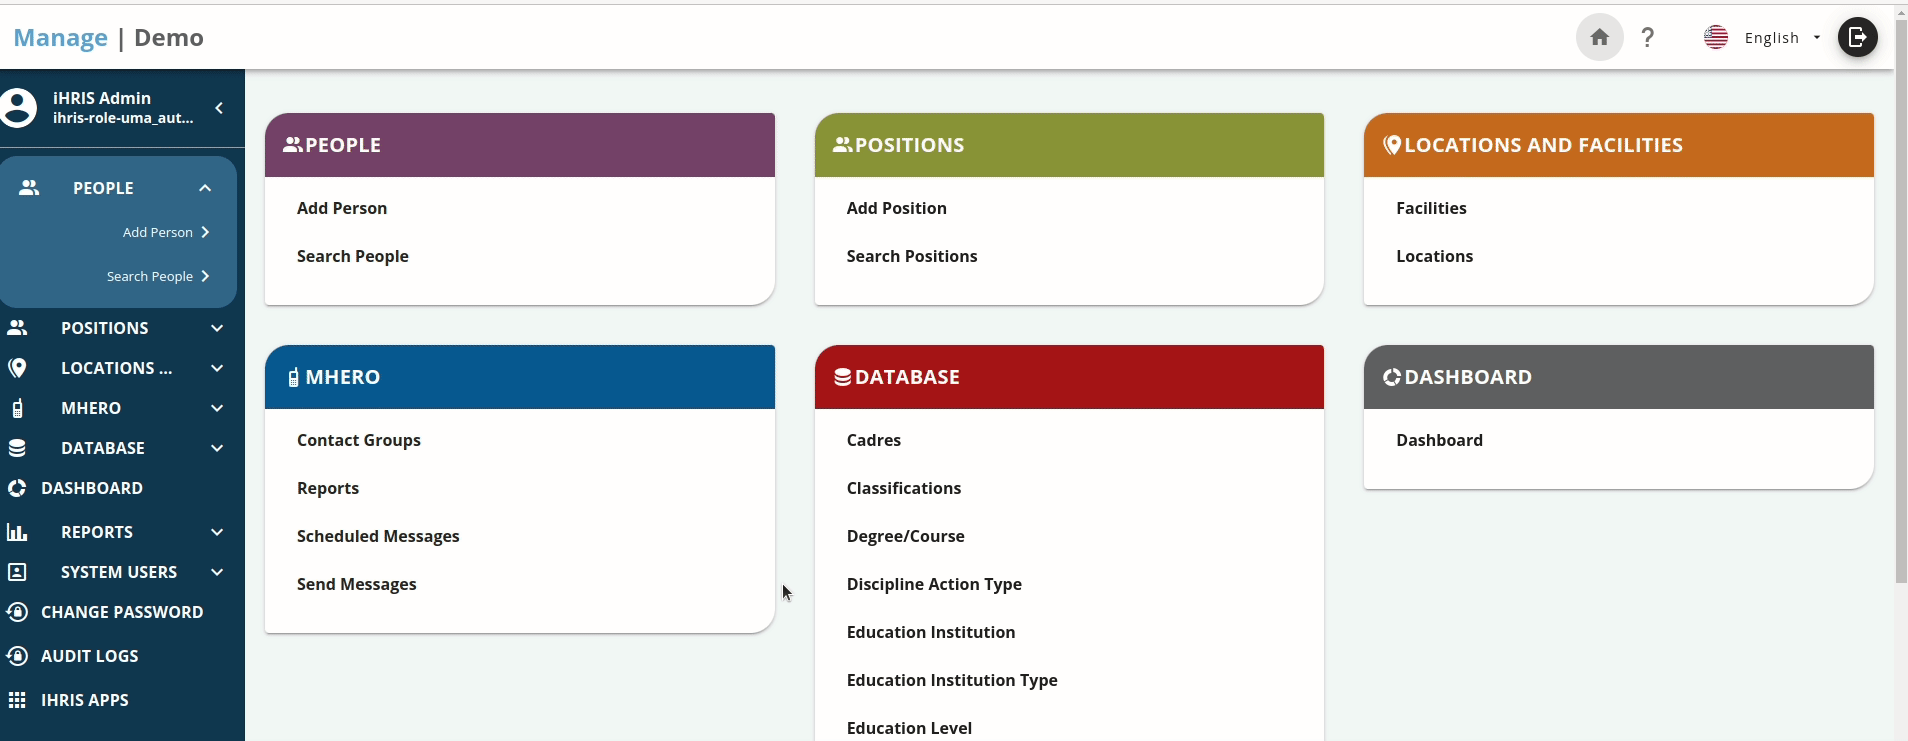Click the iHRIS Admin username text
The height and width of the screenshot is (741, 1908).
pyautogui.click(x=102, y=98)
